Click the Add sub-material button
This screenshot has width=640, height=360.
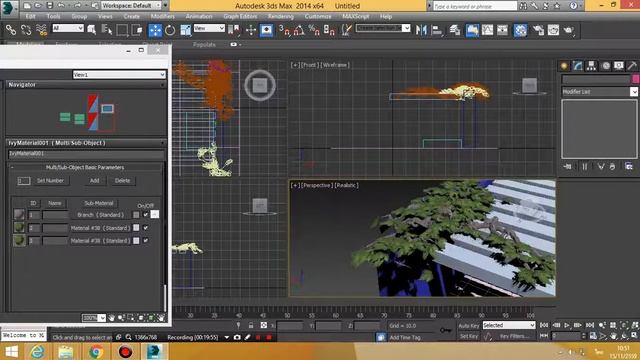click(94, 180)
